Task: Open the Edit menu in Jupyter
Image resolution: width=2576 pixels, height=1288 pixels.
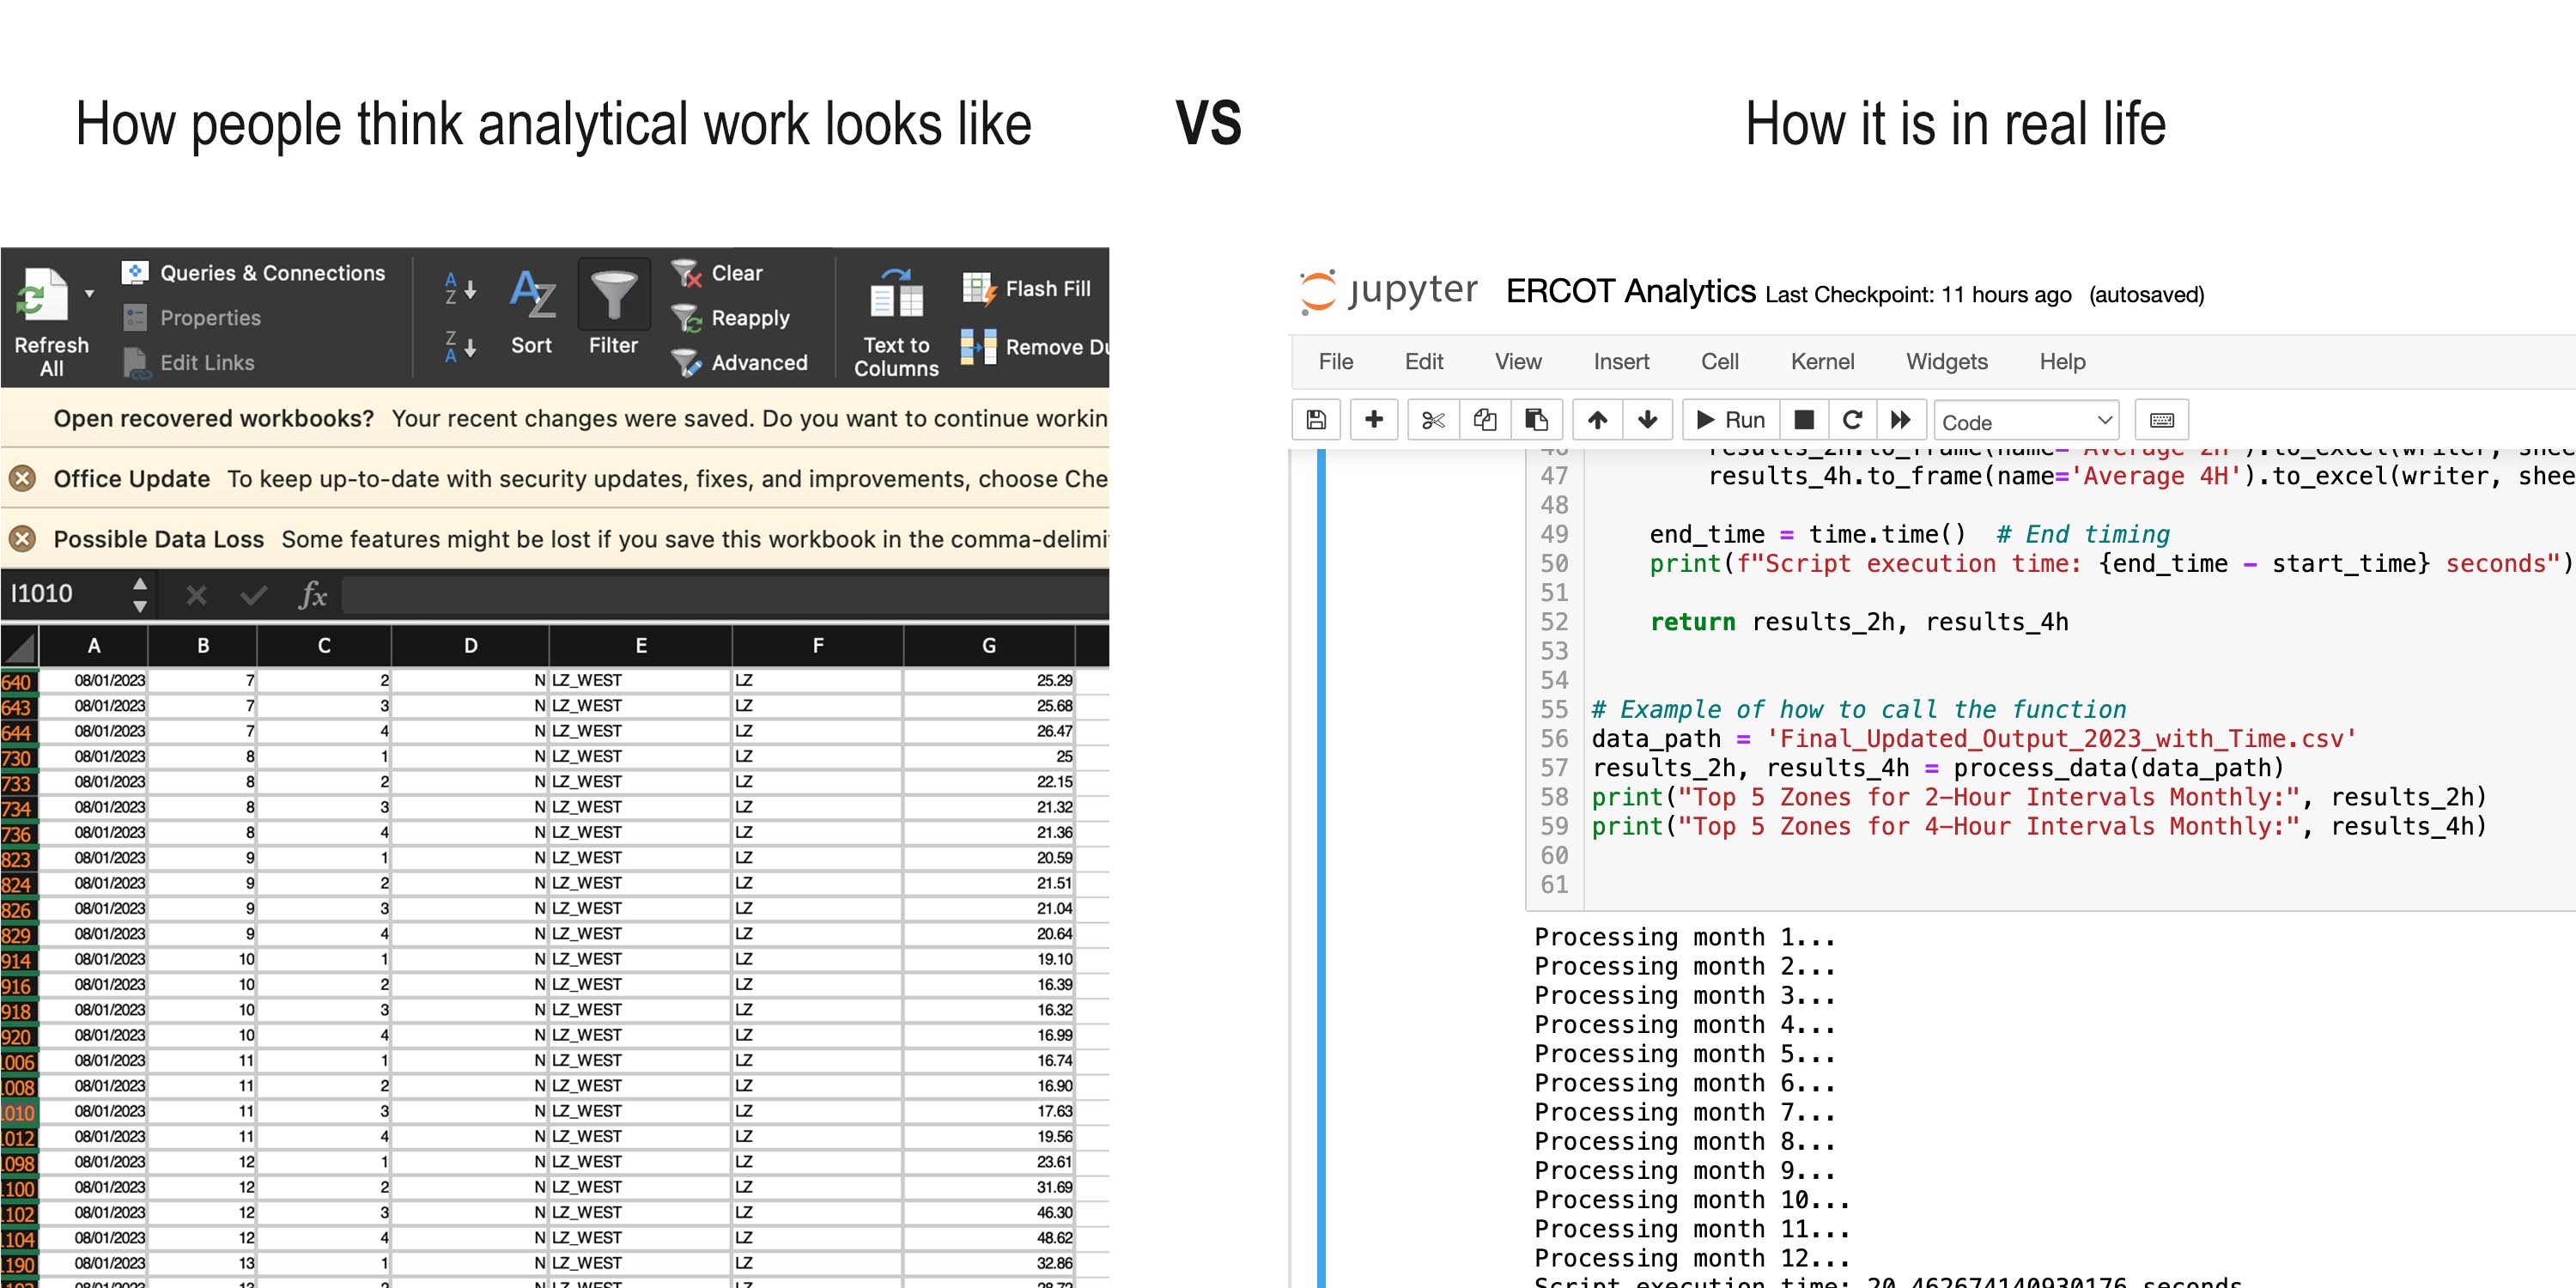Action: pyautogui.click(x=1424, y=362)
